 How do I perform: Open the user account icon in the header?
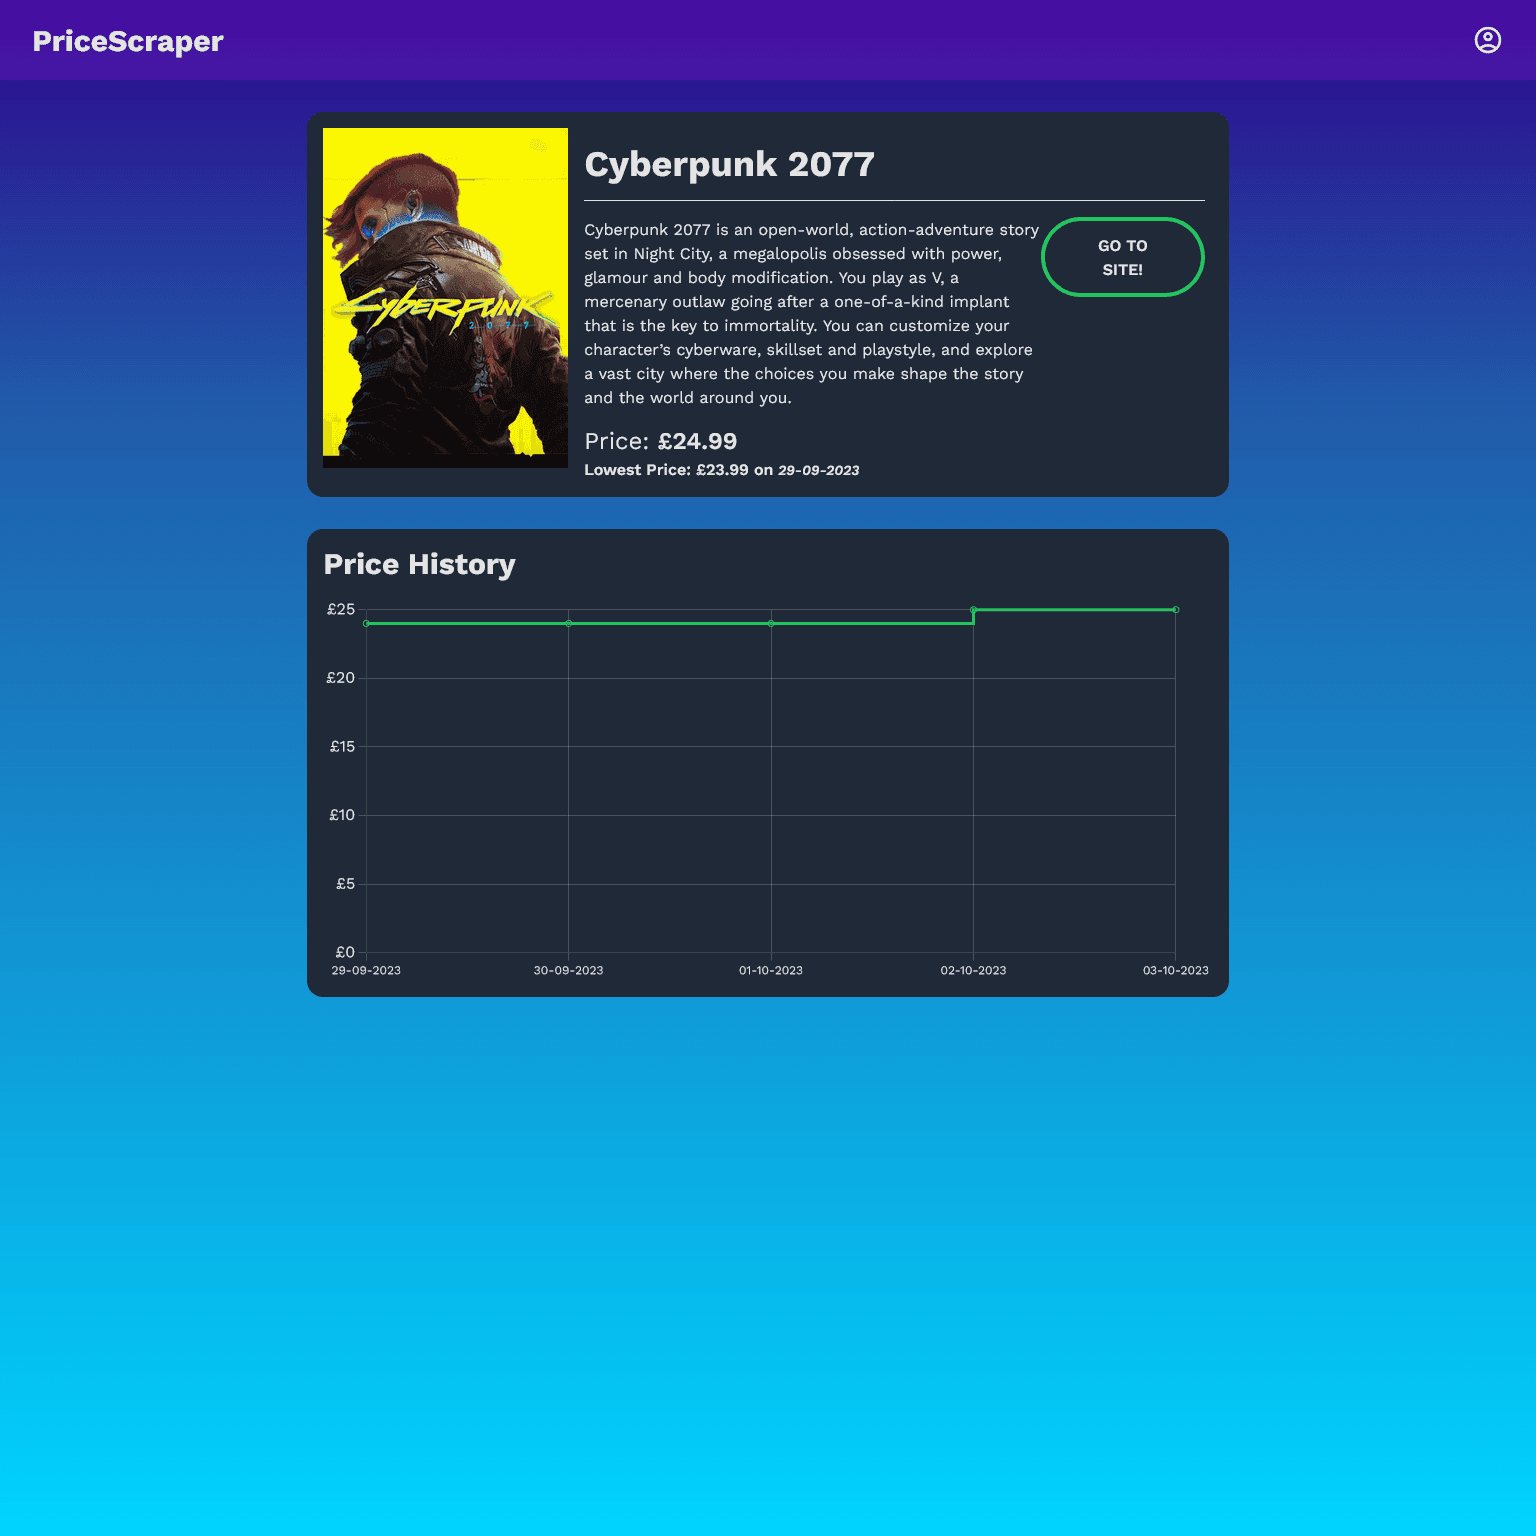point(1488,40)
